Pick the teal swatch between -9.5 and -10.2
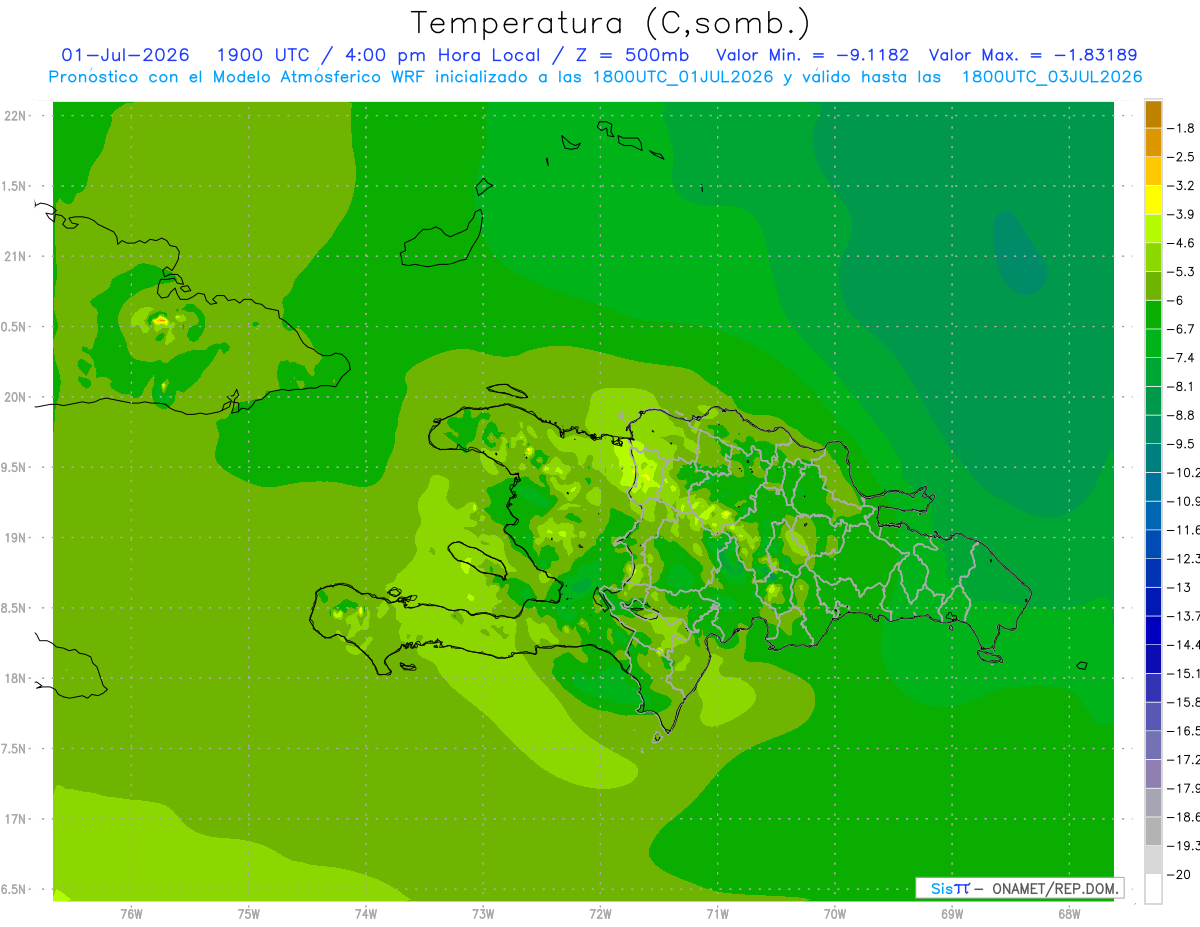Screen dimensions: 1200x927 click(x=1153, y=458)
